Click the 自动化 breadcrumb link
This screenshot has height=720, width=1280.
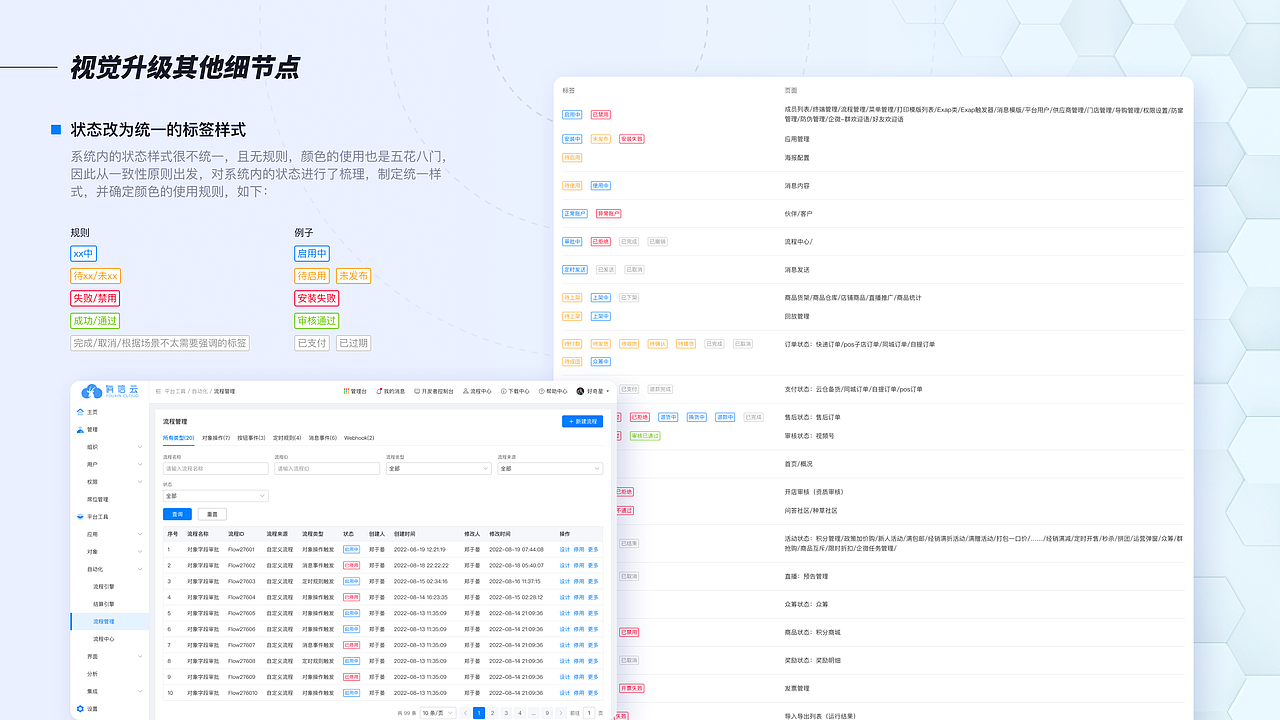pyautogui.click(x=200, y=391)
